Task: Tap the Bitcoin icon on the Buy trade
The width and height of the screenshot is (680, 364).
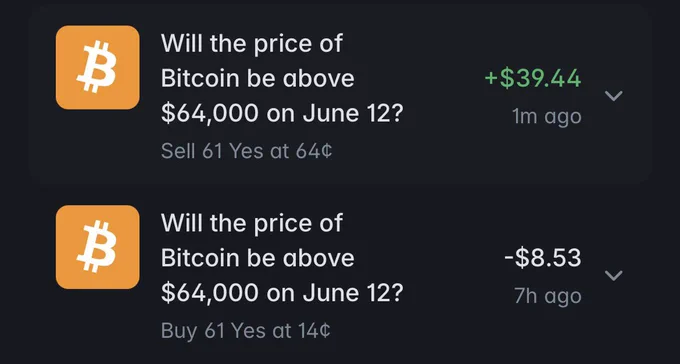Action: [98, 247]
